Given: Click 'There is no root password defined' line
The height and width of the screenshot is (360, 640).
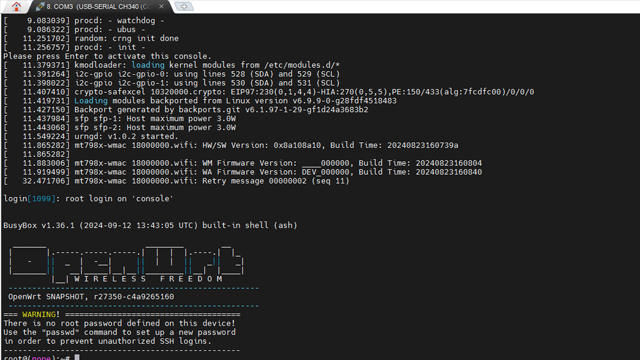Looking at the screenshot, I should (120, 323).
